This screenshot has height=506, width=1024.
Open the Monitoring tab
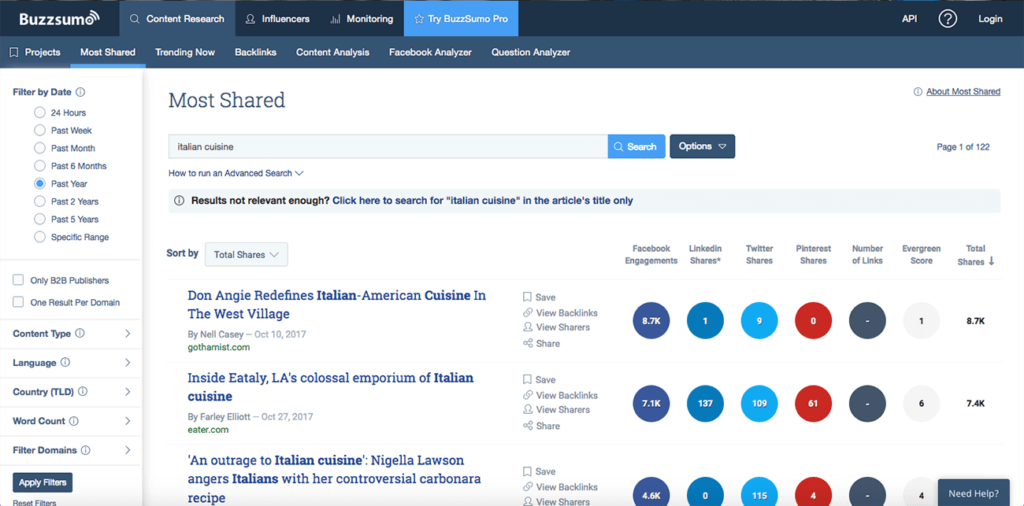[362, 19]
